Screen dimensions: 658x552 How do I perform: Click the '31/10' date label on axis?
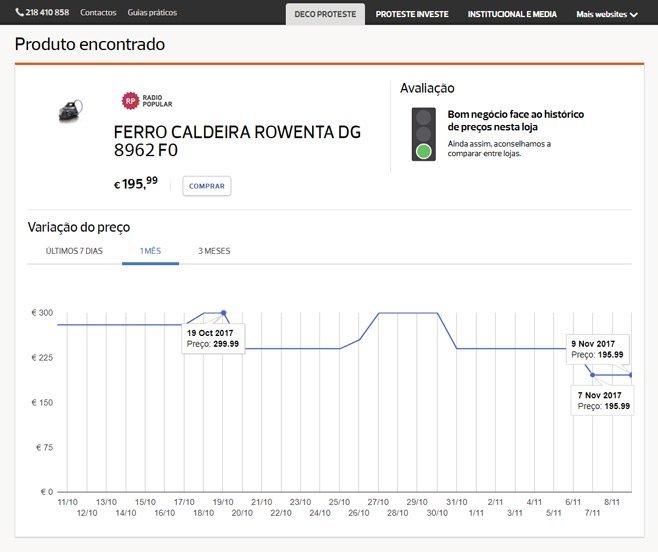(457, 502)
